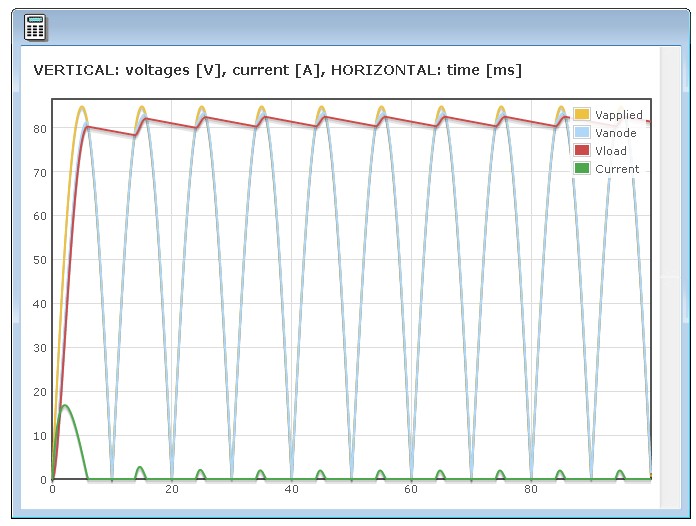Click the 20 label on the horizontal axis
Screen dimensions: 696x526
point(172,490)
